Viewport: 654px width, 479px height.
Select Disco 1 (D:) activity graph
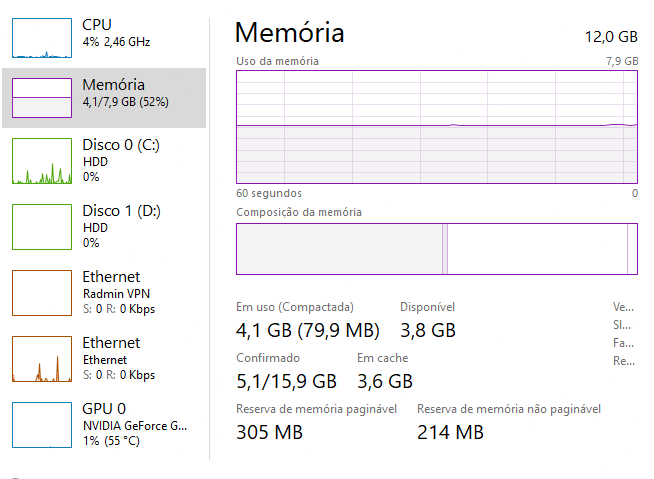click(42, 227)
